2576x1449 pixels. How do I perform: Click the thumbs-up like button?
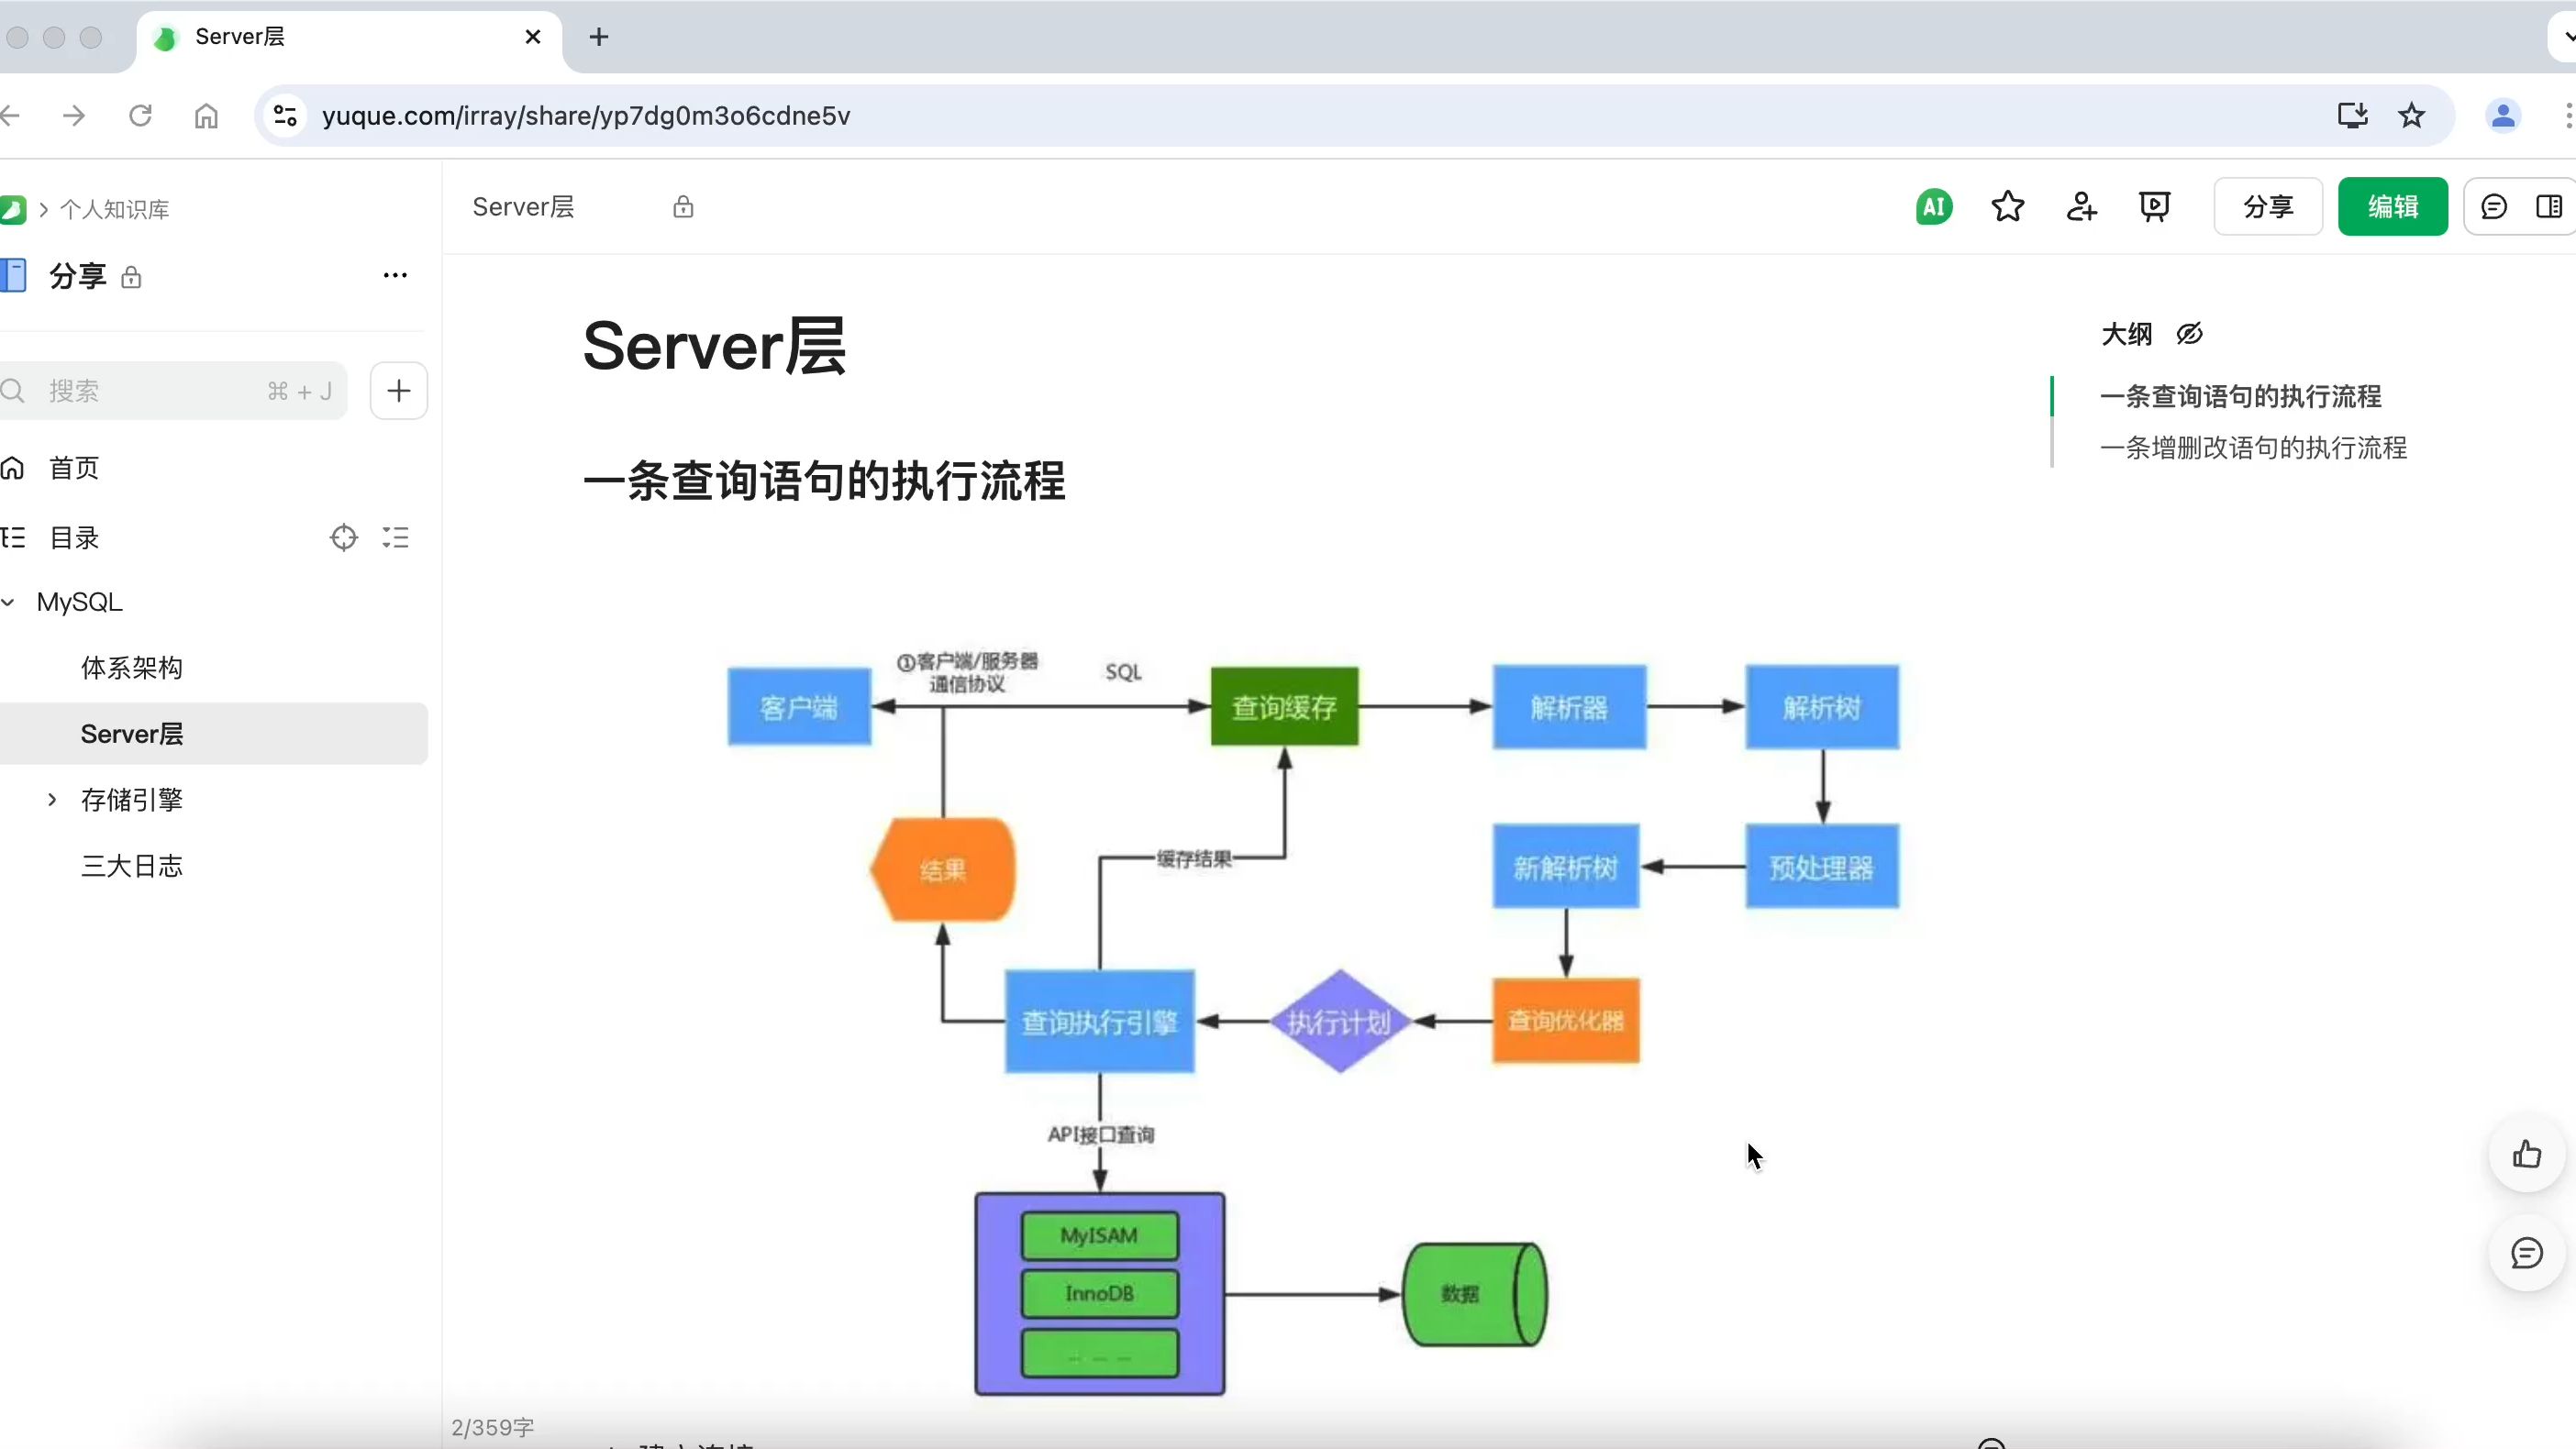[2527, 1155]
